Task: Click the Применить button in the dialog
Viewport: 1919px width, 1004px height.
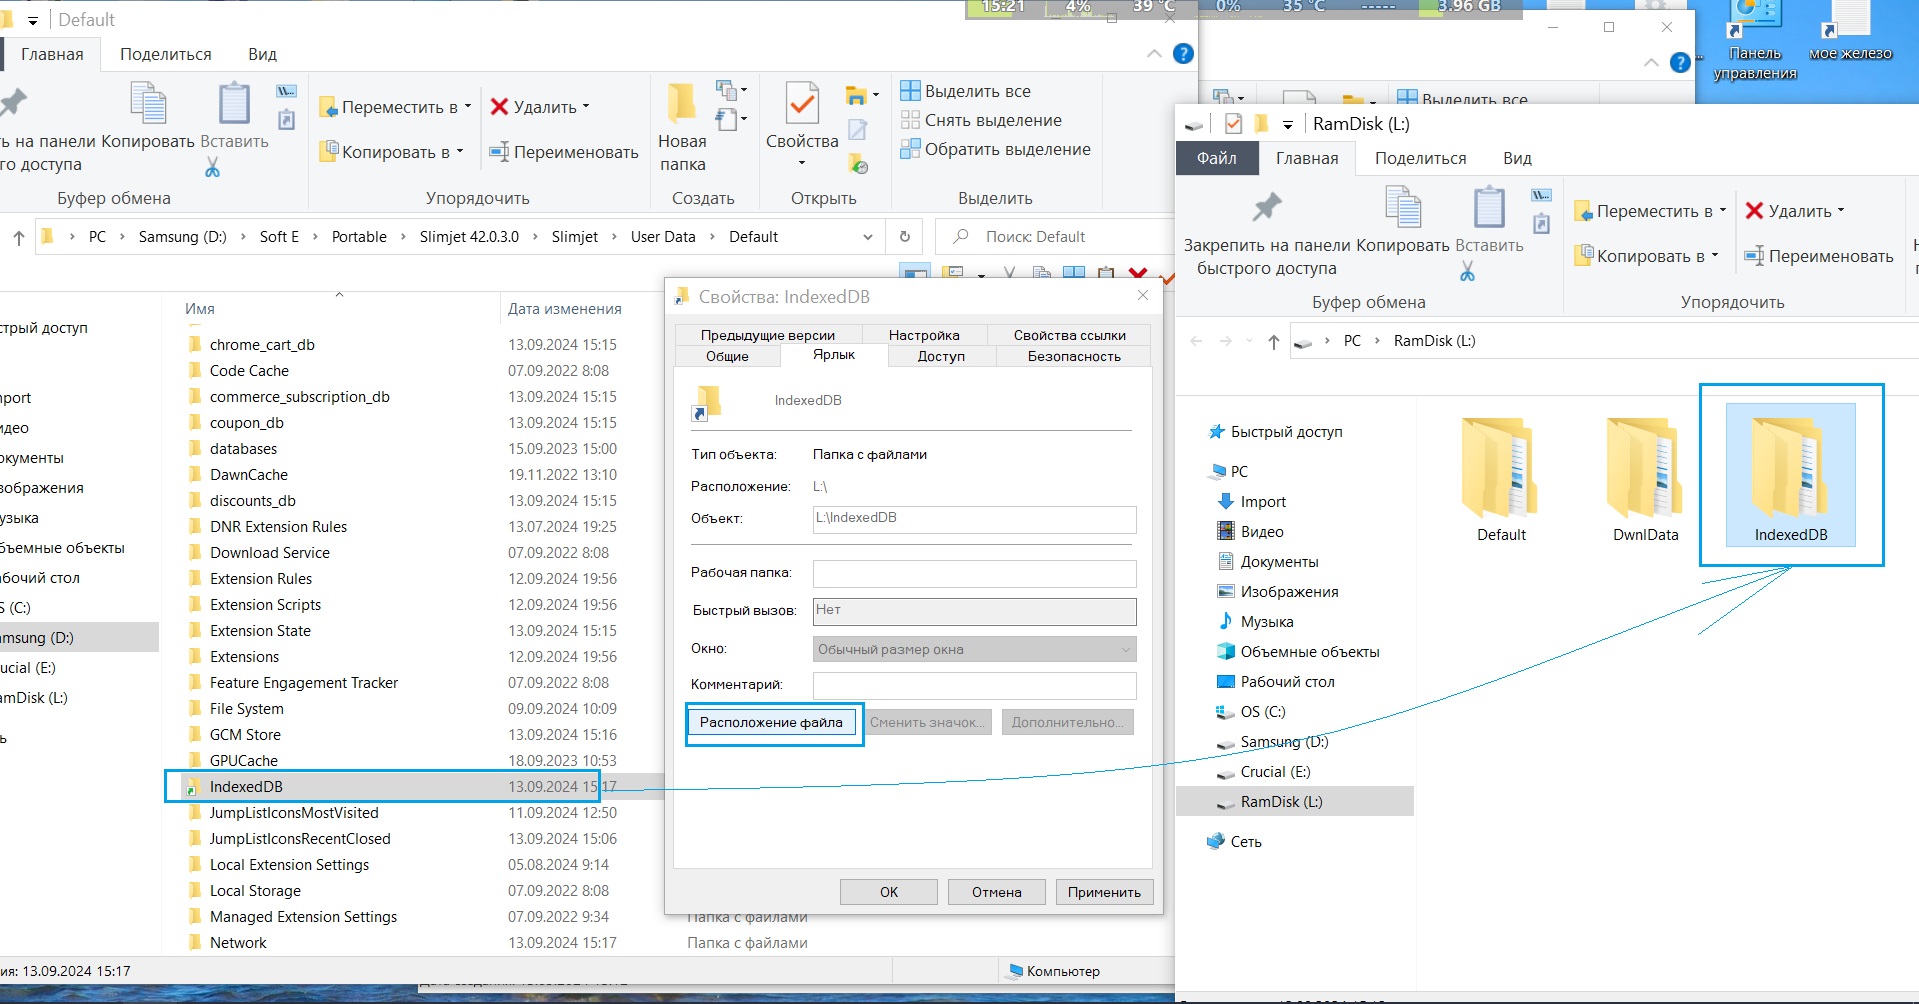Action: pyautogui.click(x=1104, y=892)
